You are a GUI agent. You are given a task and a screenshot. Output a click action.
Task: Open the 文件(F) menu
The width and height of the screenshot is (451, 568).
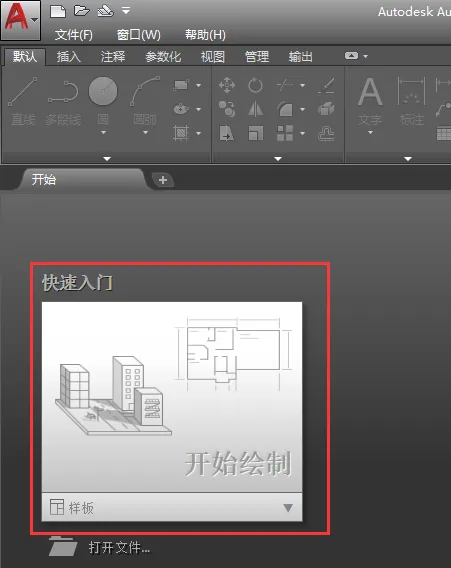[x=74, y=35]
